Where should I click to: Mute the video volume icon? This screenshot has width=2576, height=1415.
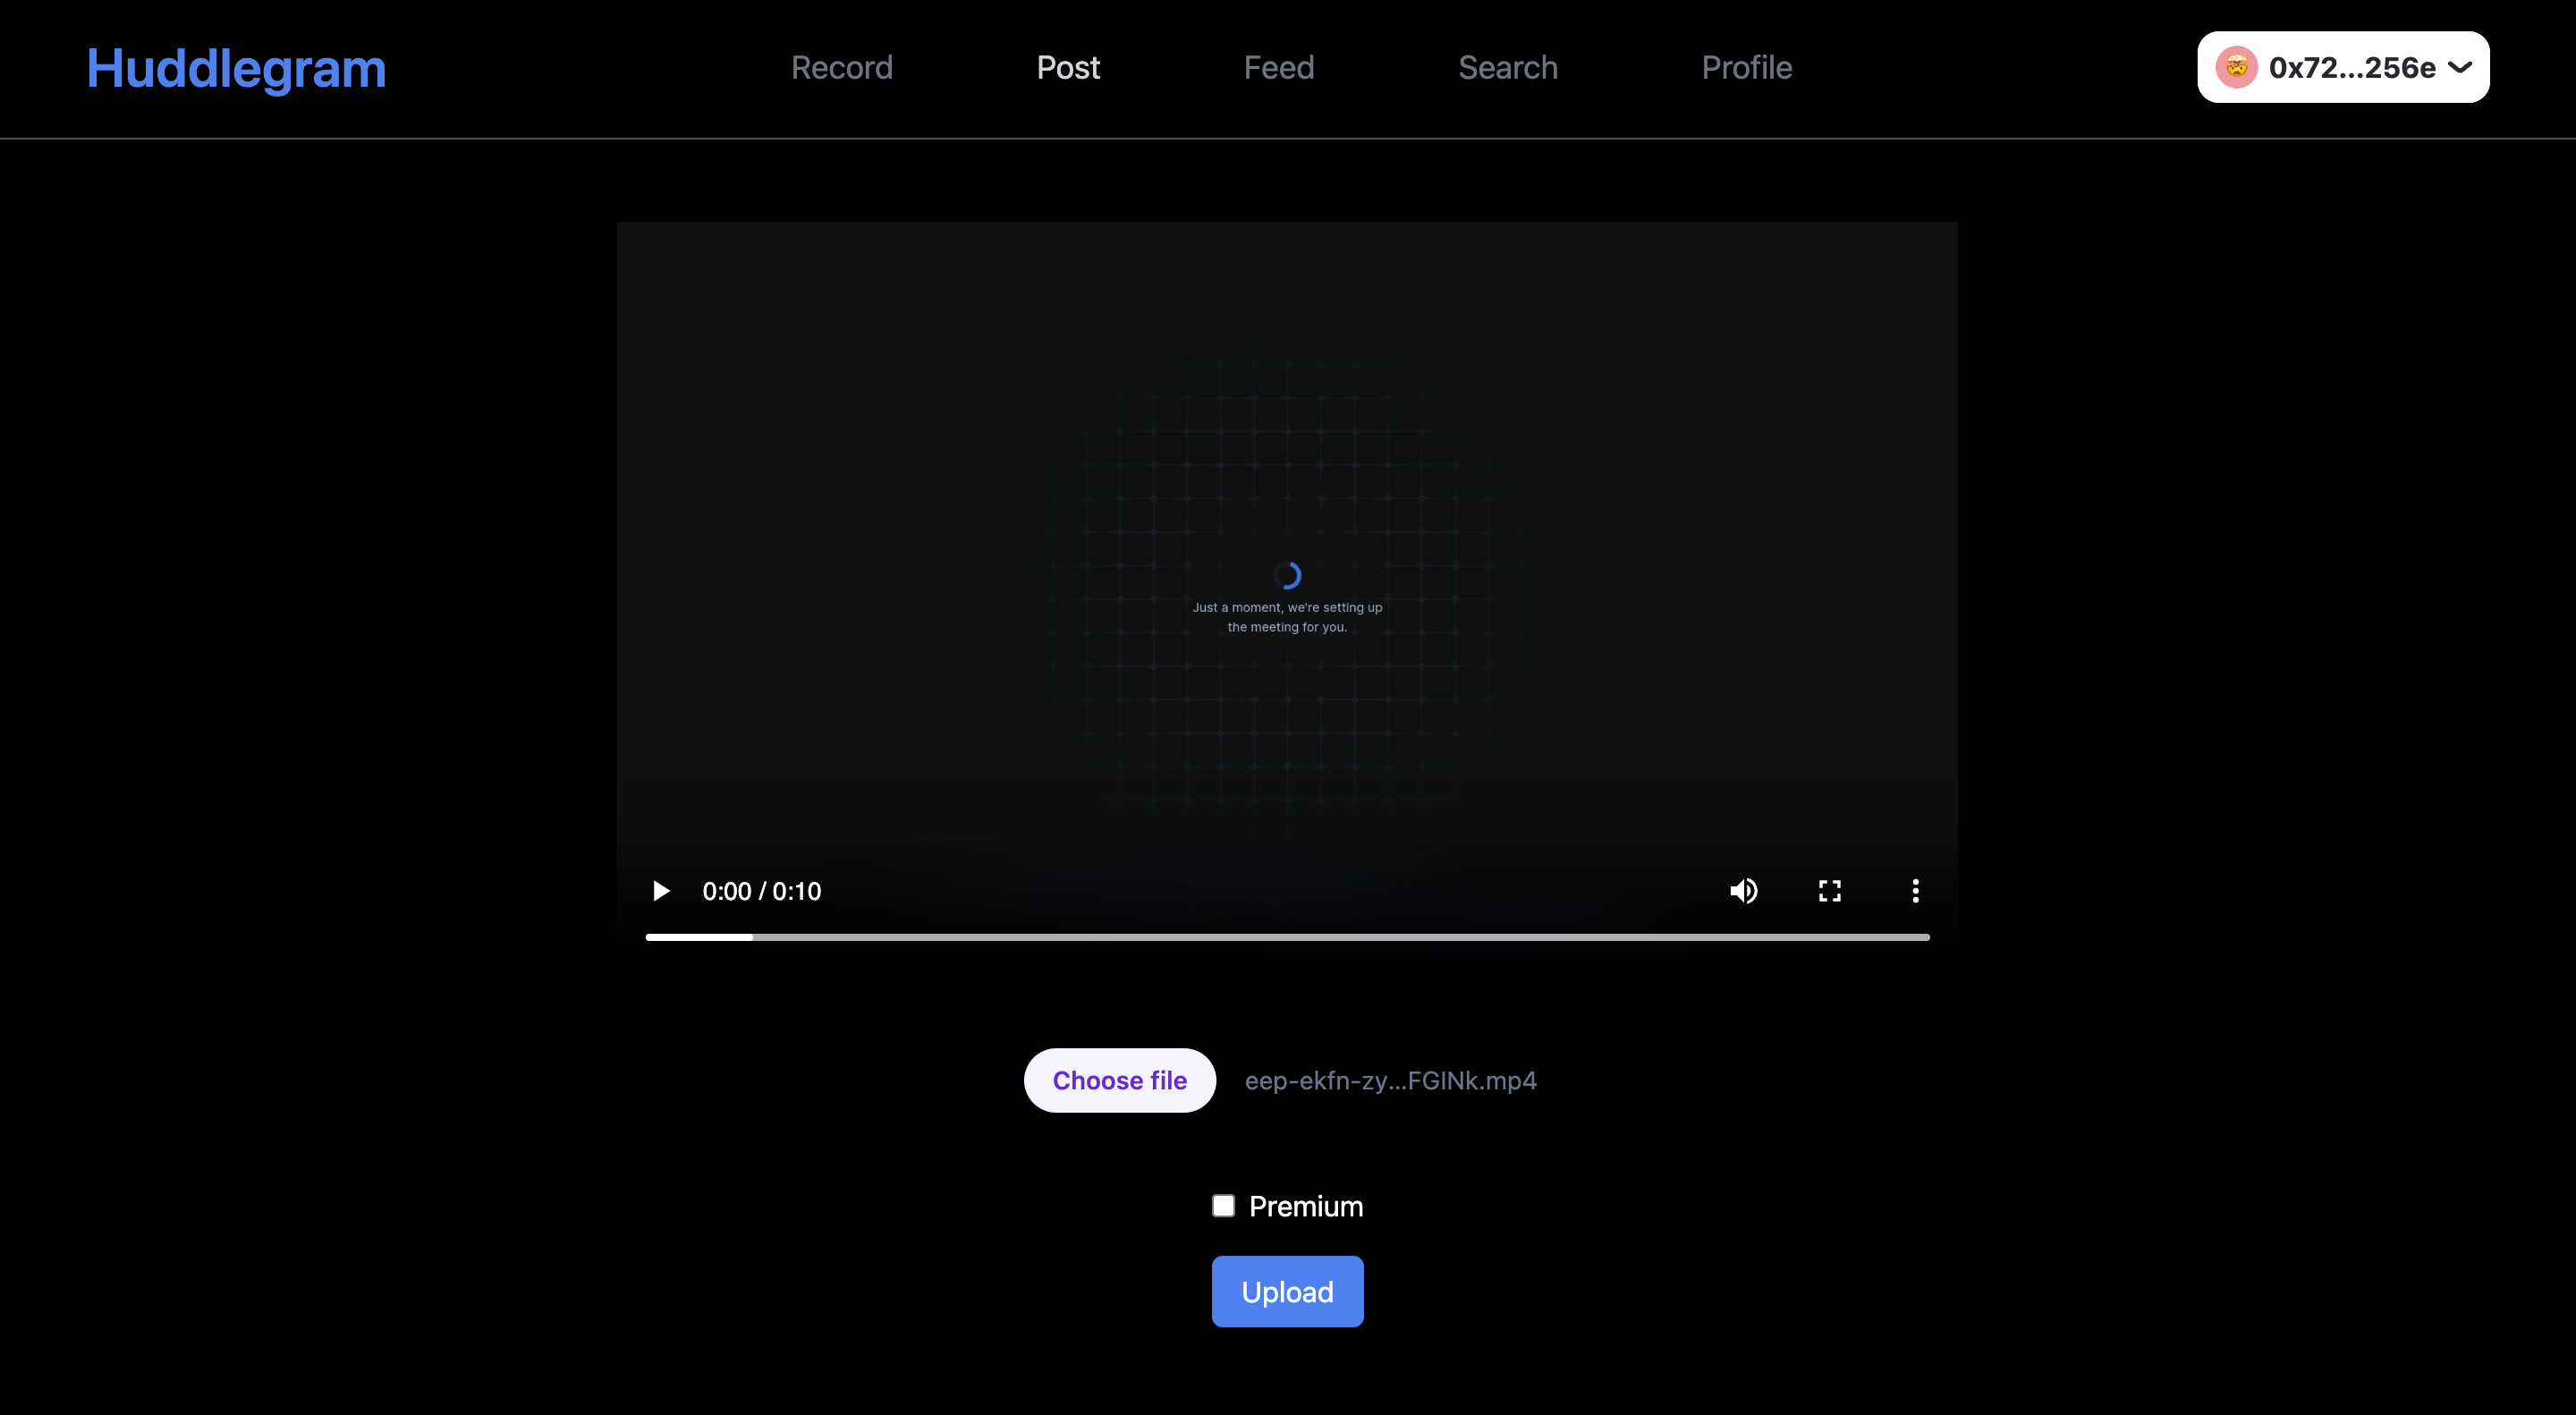[x=1743, y=890]
